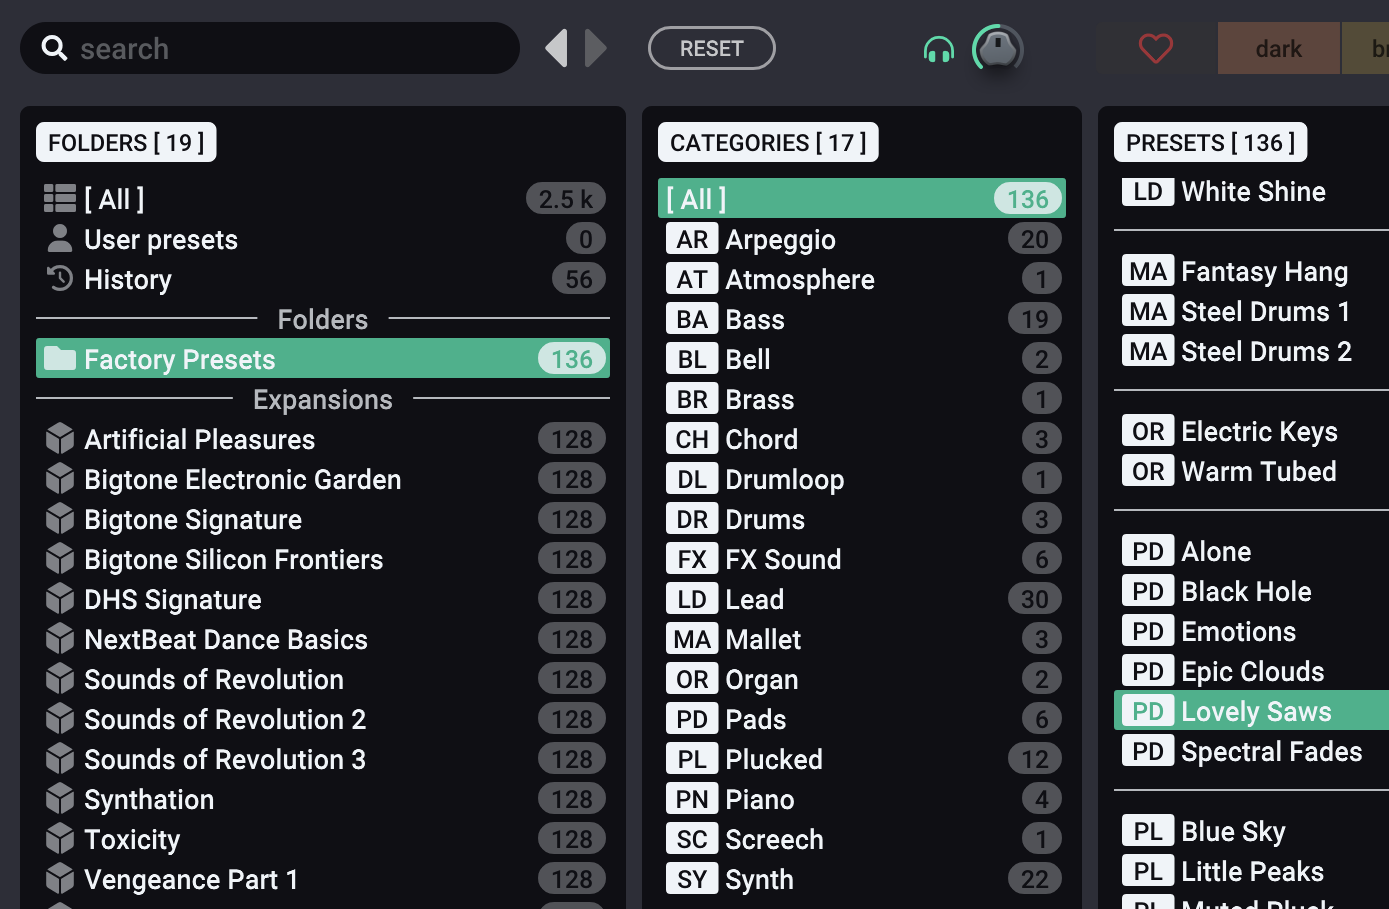Click the list icon next to All folders
1389x909 pixels.
pyautogui.click(x=60, y=199)
